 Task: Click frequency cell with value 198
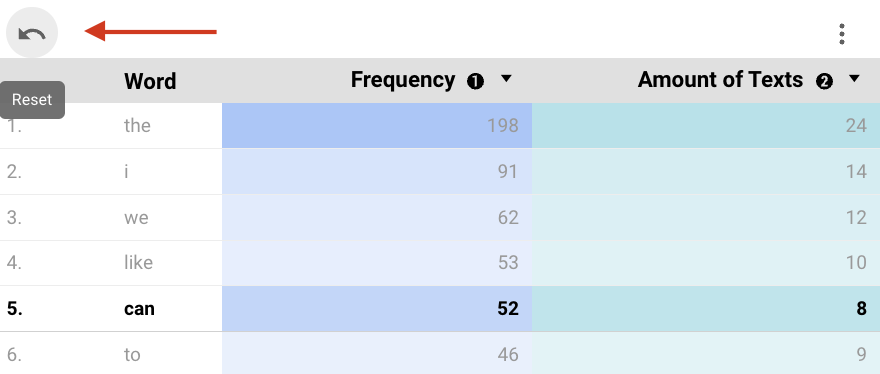pos(377,125)
